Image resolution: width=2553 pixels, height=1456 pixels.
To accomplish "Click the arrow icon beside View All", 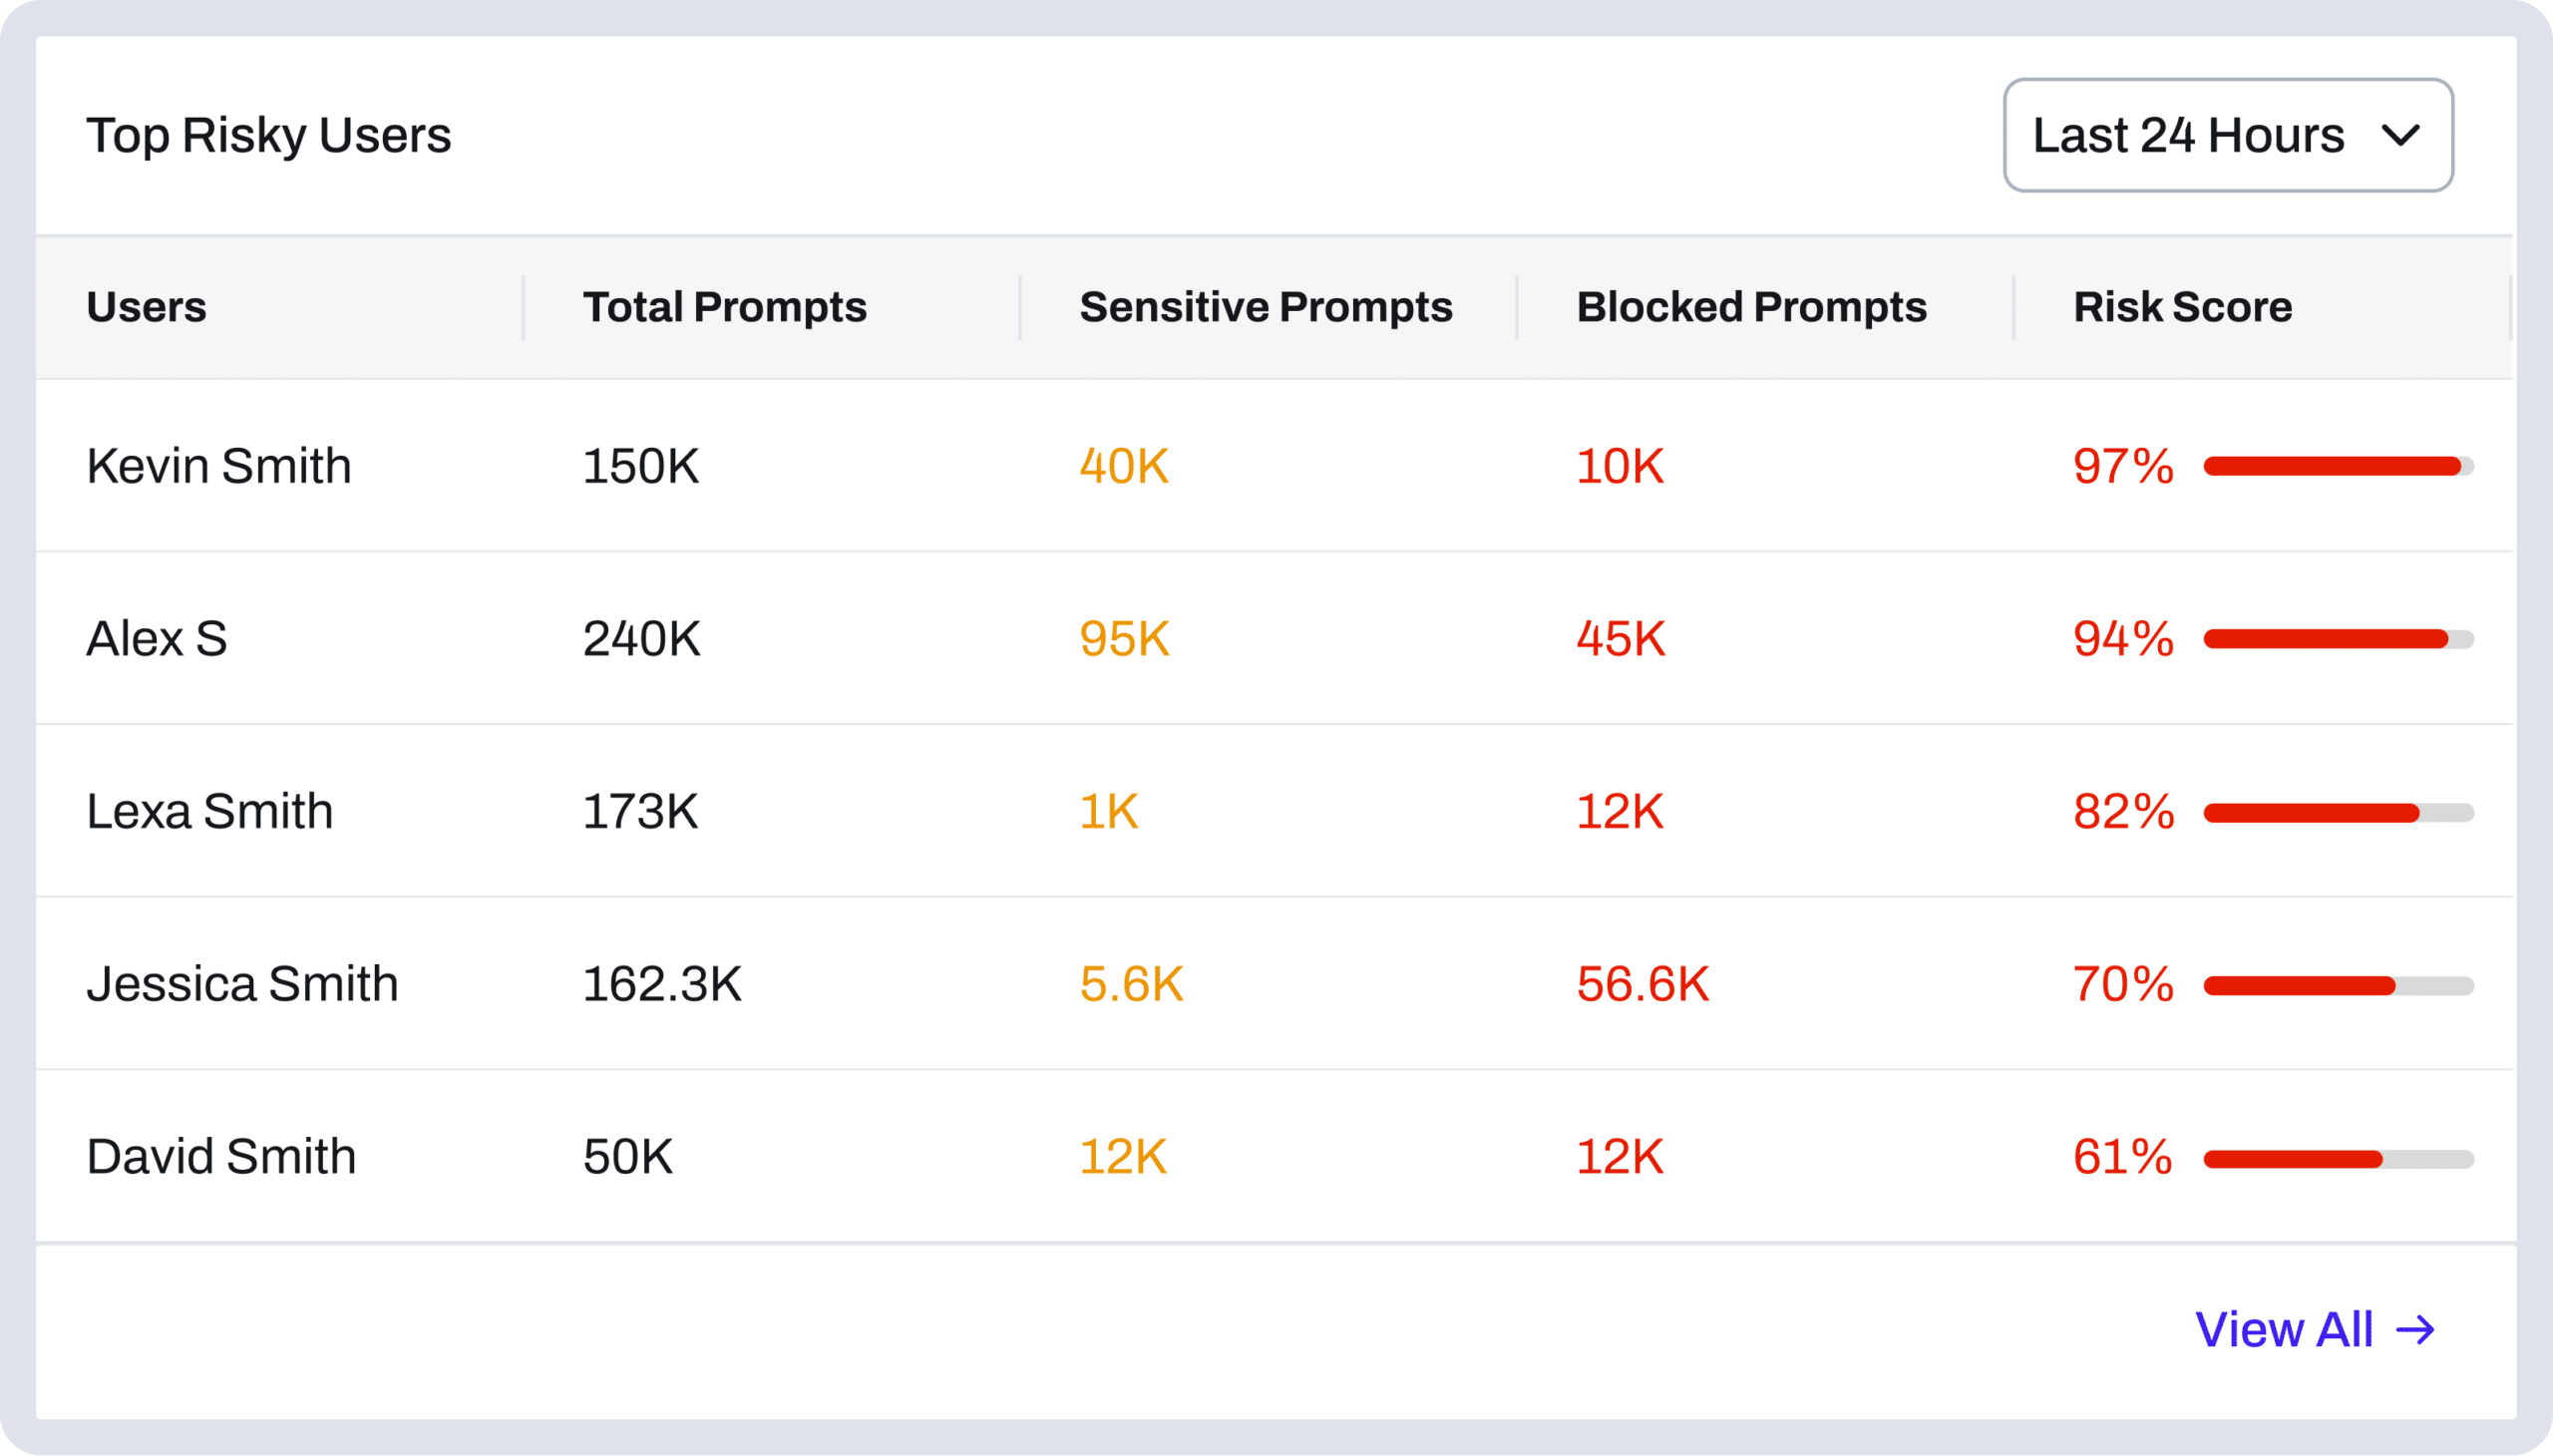I will pos(2415,1330).
